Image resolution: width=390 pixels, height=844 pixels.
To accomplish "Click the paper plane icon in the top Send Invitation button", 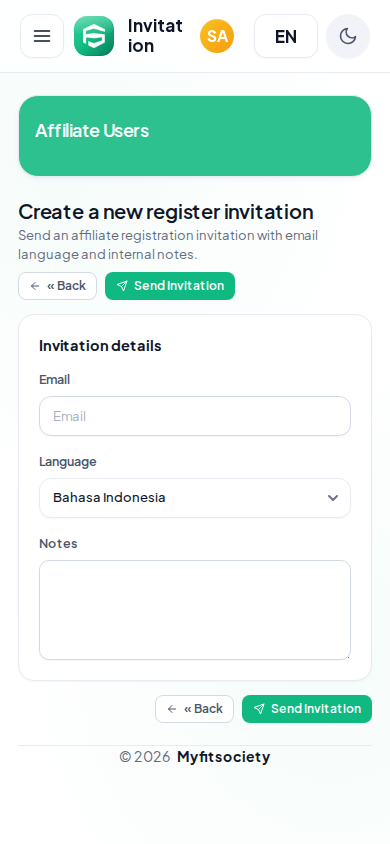I will 122,286.
